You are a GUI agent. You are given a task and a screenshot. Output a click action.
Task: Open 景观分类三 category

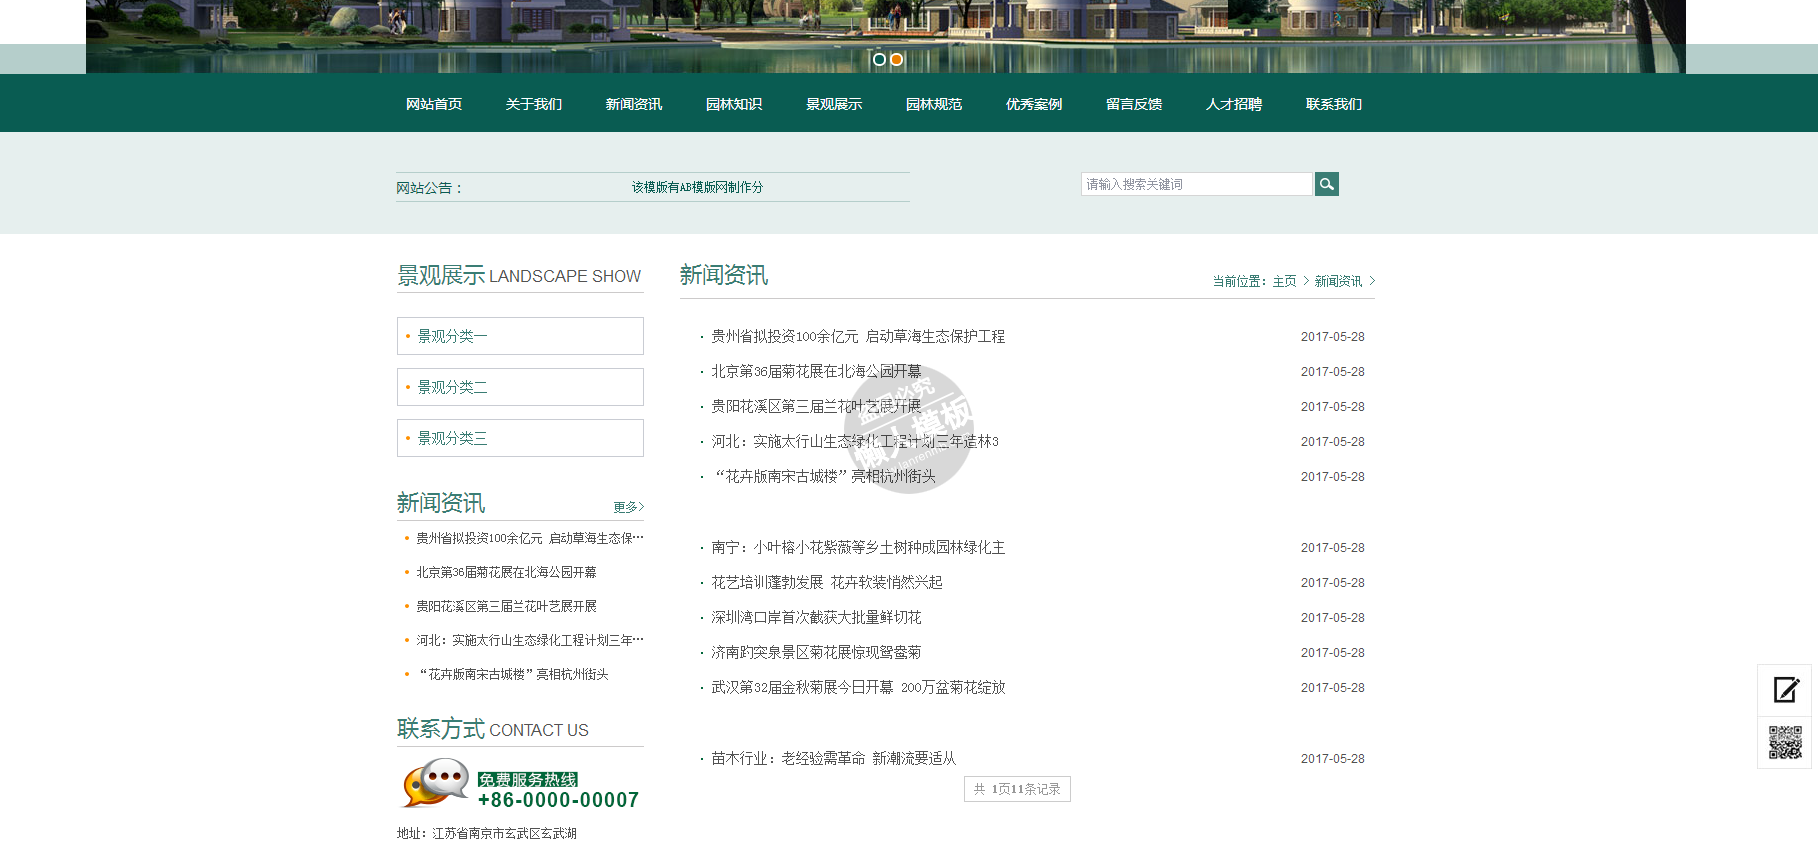(452, 438)
